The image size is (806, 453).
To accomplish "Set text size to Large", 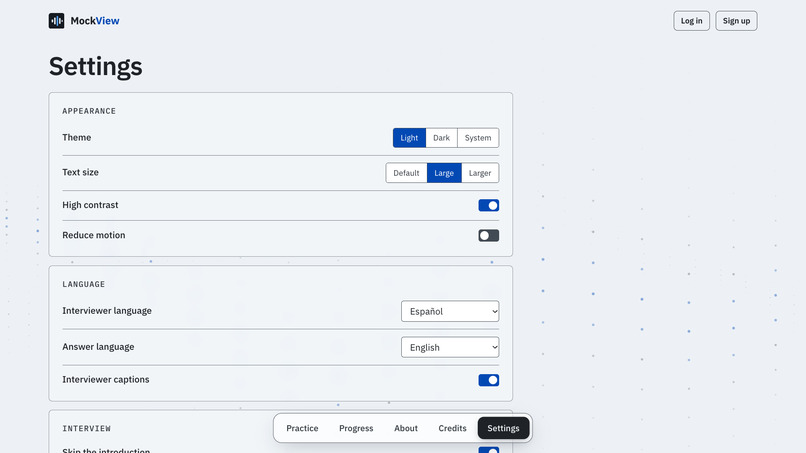I will pos(444,173).
